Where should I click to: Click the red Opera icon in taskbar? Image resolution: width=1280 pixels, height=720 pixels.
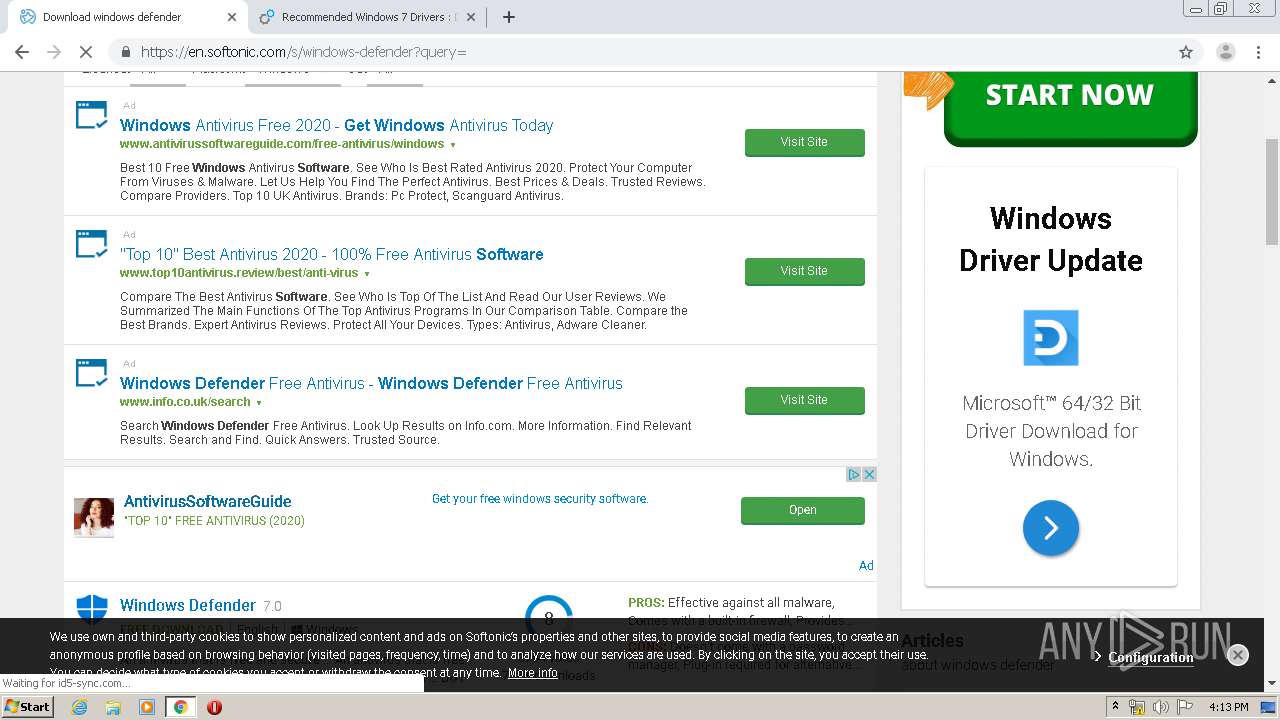click(x=214, y=707)
